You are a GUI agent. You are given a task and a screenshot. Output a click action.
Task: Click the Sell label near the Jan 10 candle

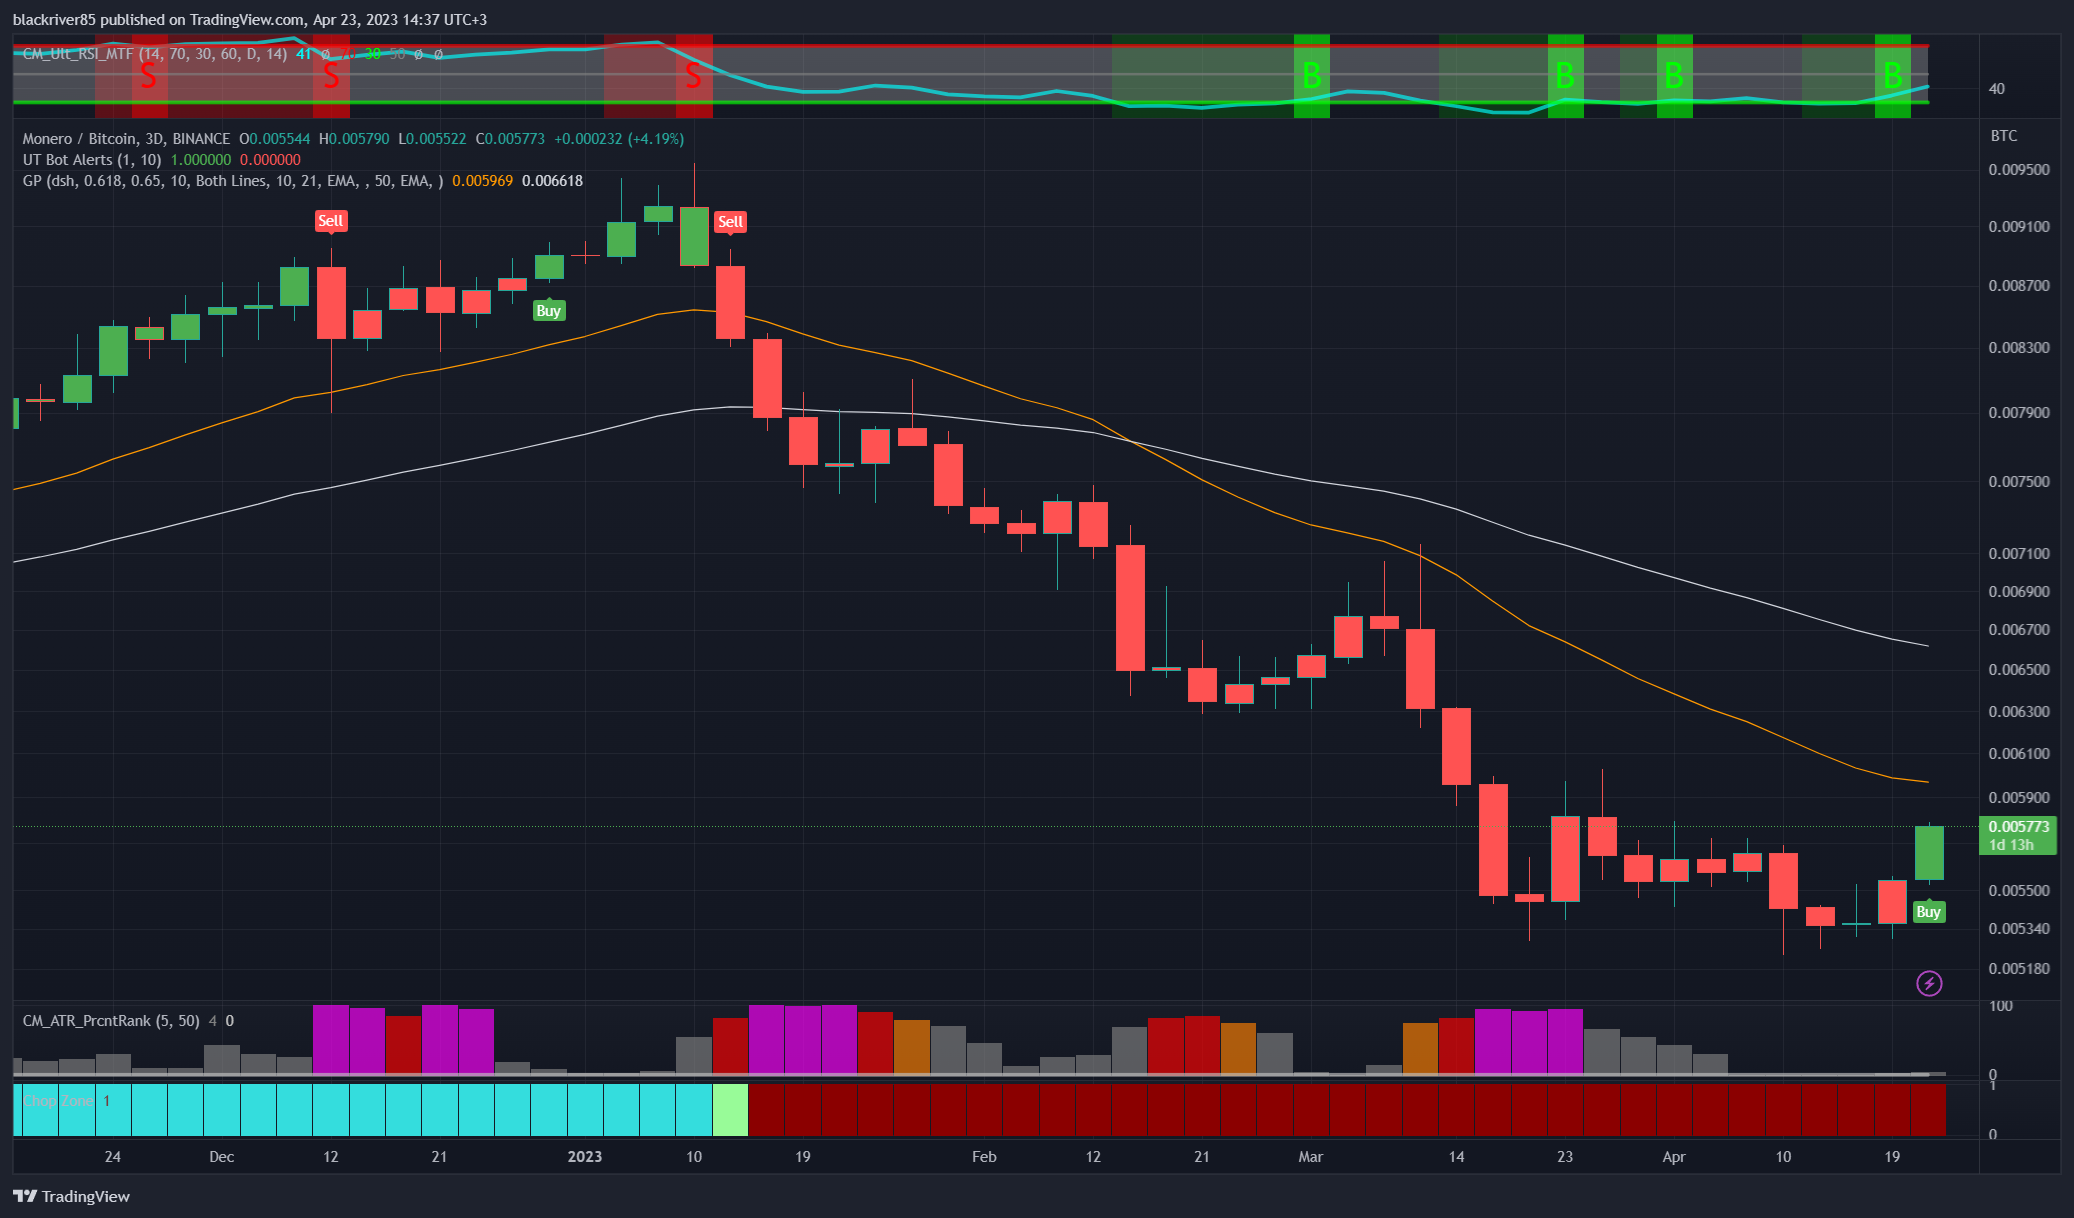pos(731,222)
